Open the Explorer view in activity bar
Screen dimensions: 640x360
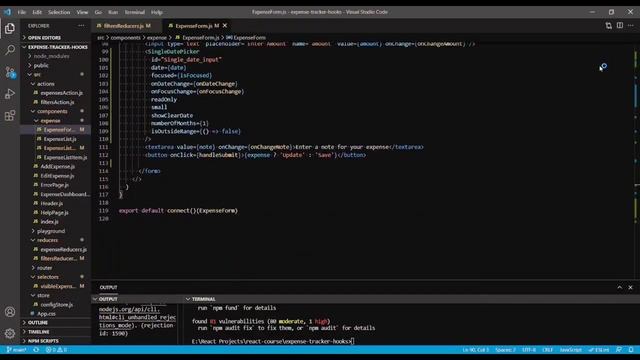click(10, 28)
